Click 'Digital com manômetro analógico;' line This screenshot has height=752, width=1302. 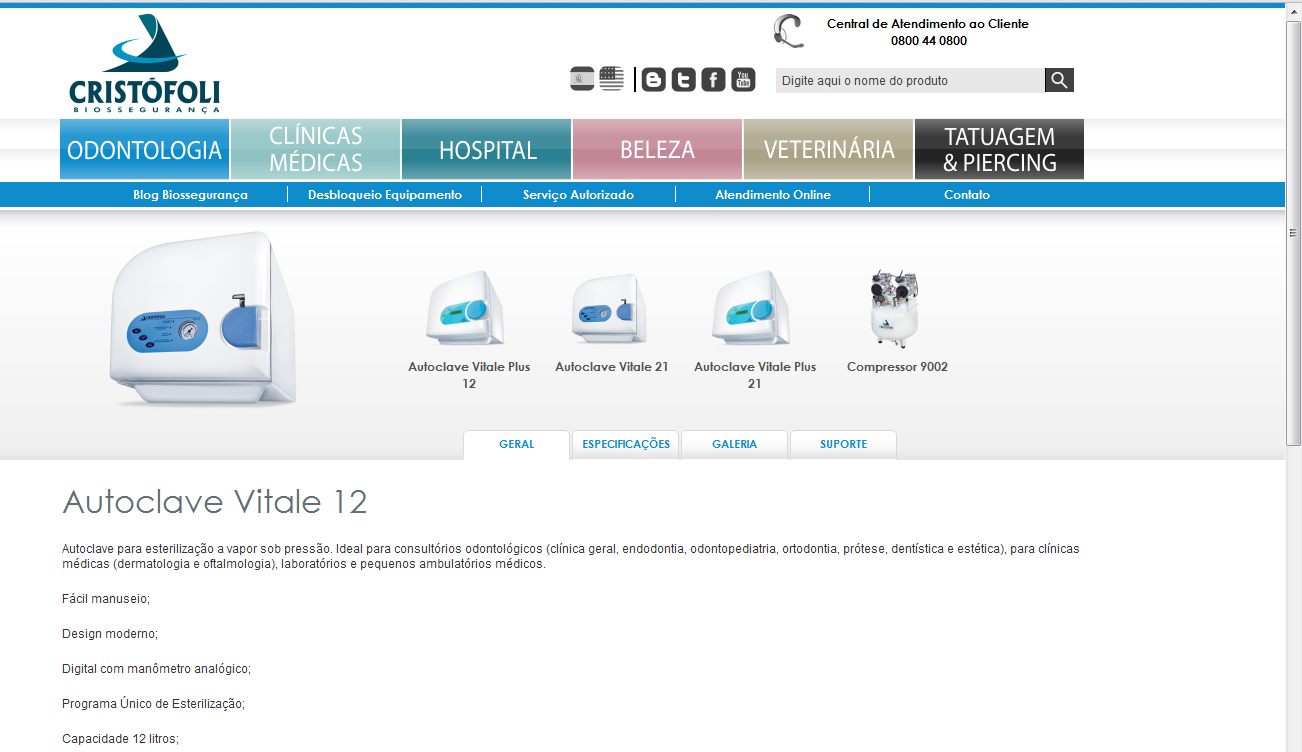(156, 669)
